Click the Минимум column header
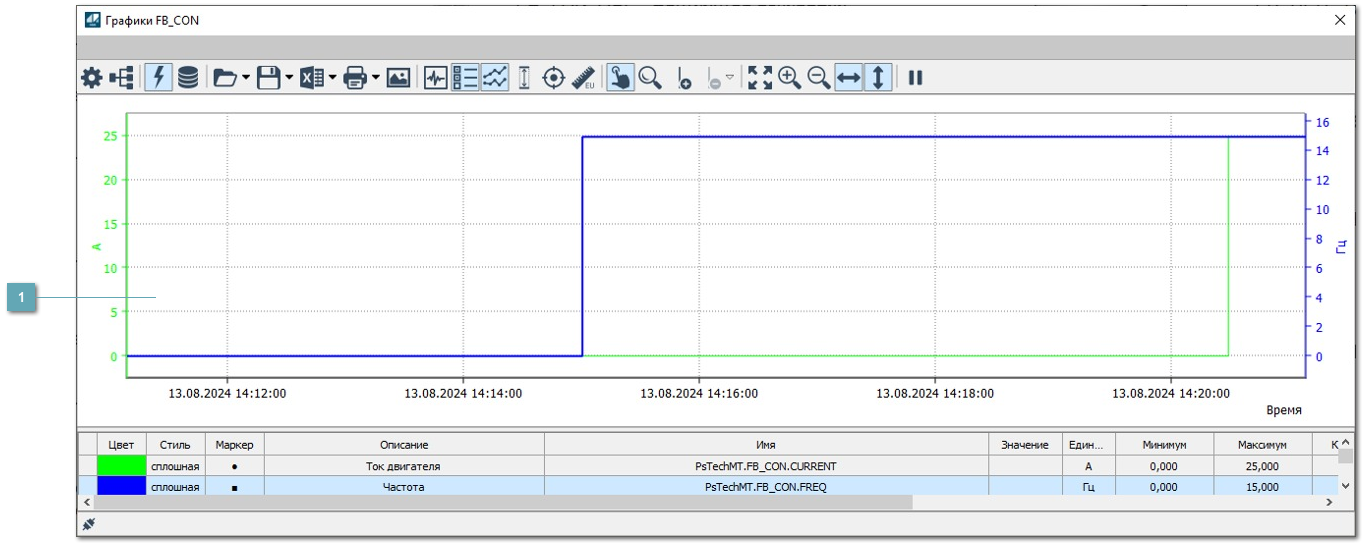Viewport: 1365px width, 546px height. coord(1163,445)
